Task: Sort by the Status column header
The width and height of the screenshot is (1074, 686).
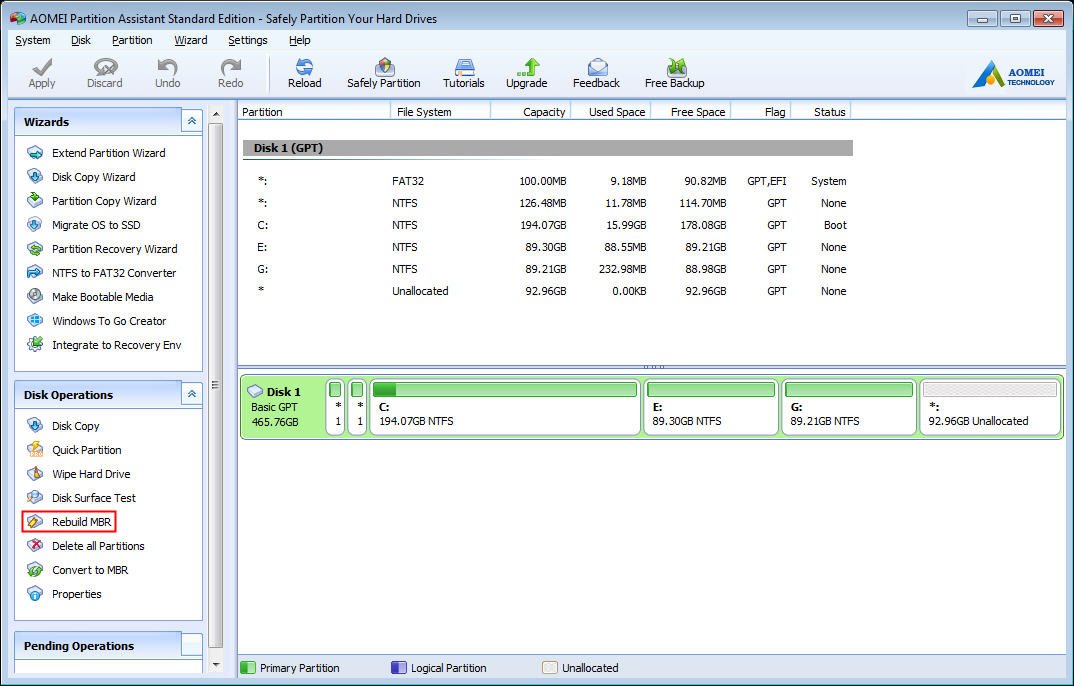Action: 821,112
